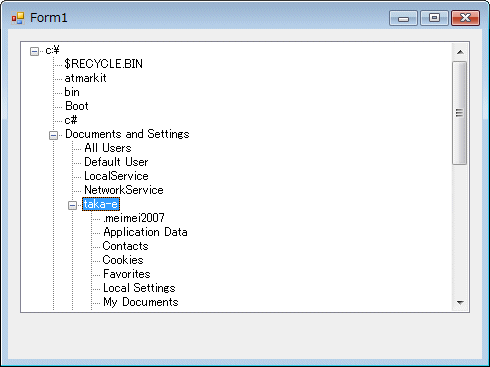This screenshot has width=490, height=367.
Task: Select the Default User node
Action: (x=116, y=162)
